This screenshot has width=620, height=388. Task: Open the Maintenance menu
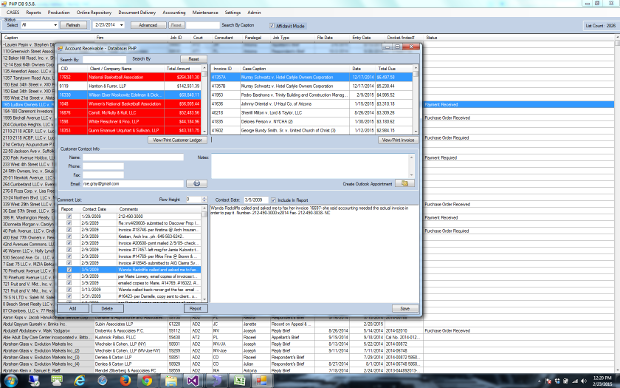205,12
